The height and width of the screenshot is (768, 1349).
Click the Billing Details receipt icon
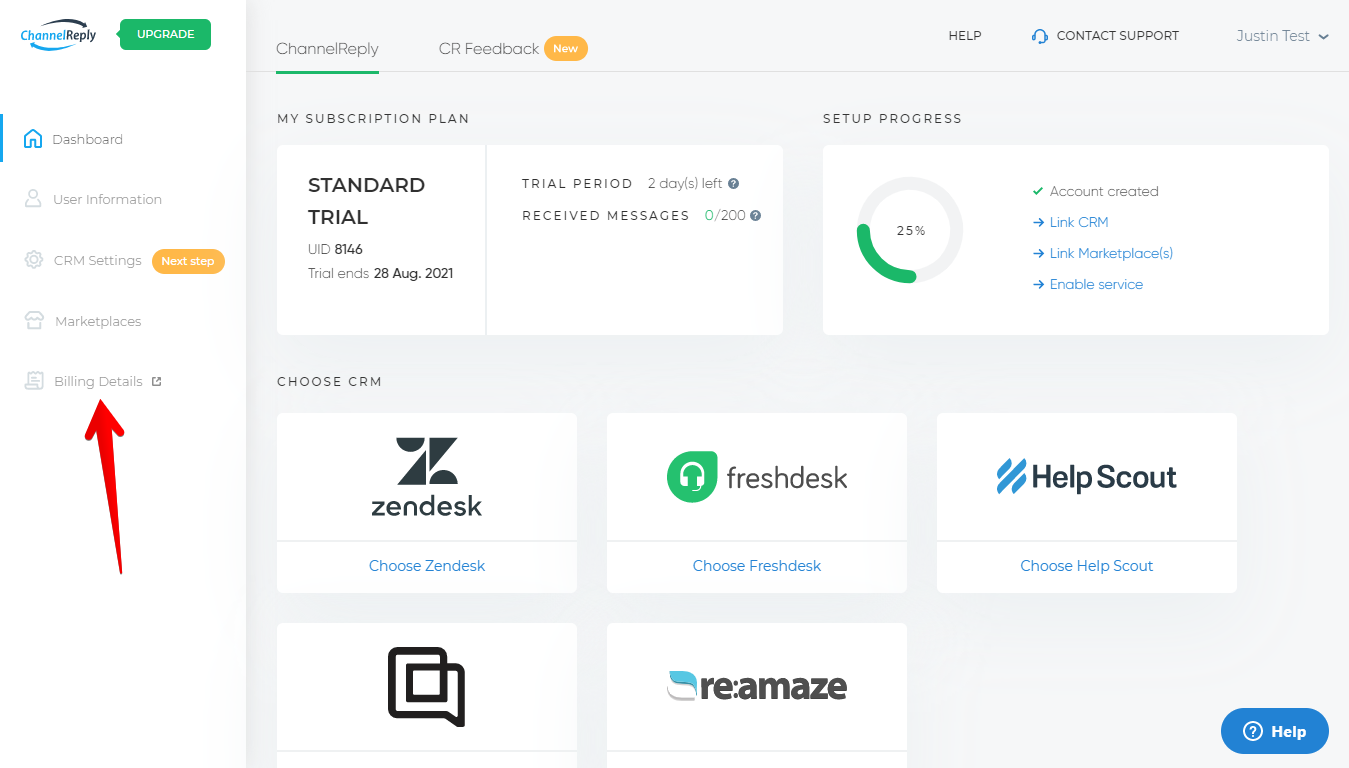(x=34, y=381)
